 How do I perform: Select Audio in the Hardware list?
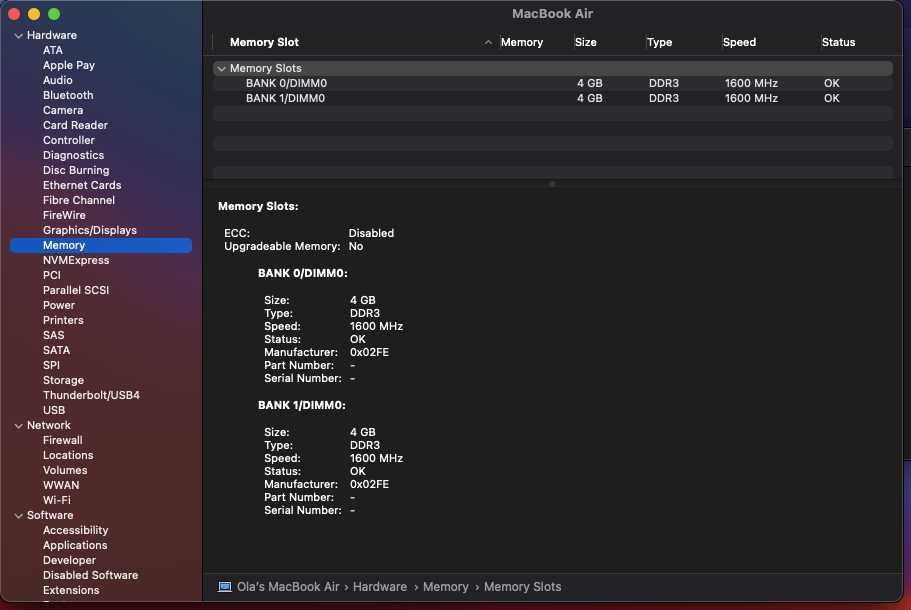tap(58, 80)
